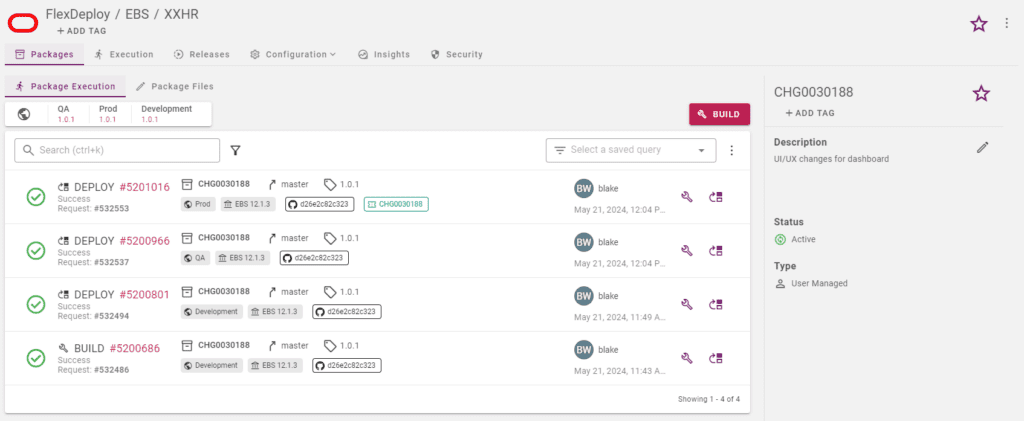1024x421 pixels.
Task: Click ADD TAG under CHG0030188 panel title
Action: coord(810,113)
